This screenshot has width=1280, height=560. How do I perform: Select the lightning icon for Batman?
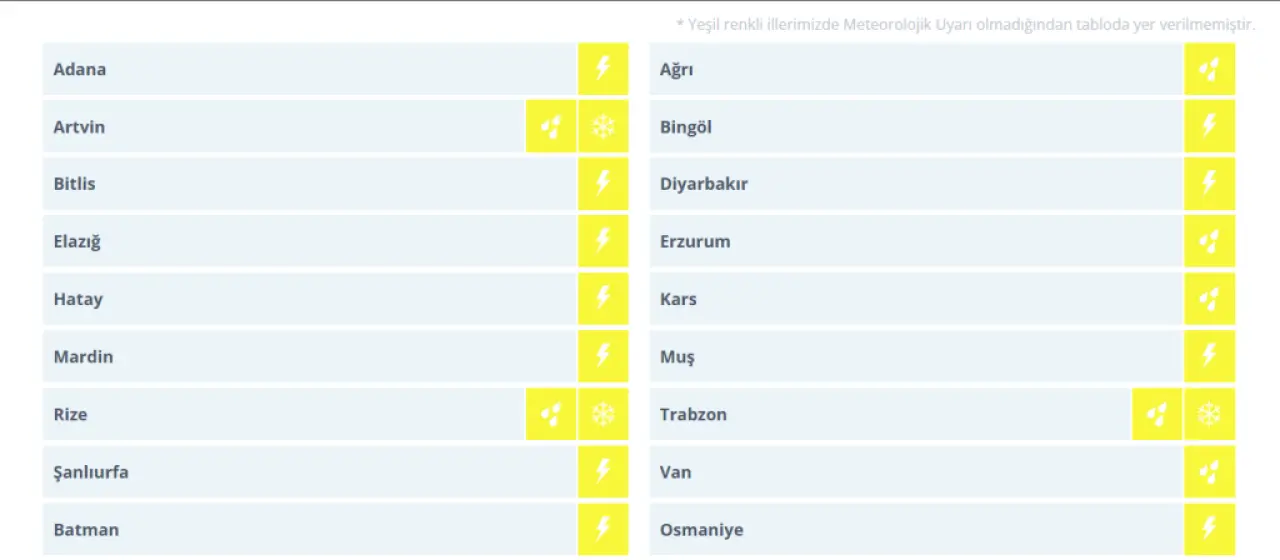pos(603,529)
